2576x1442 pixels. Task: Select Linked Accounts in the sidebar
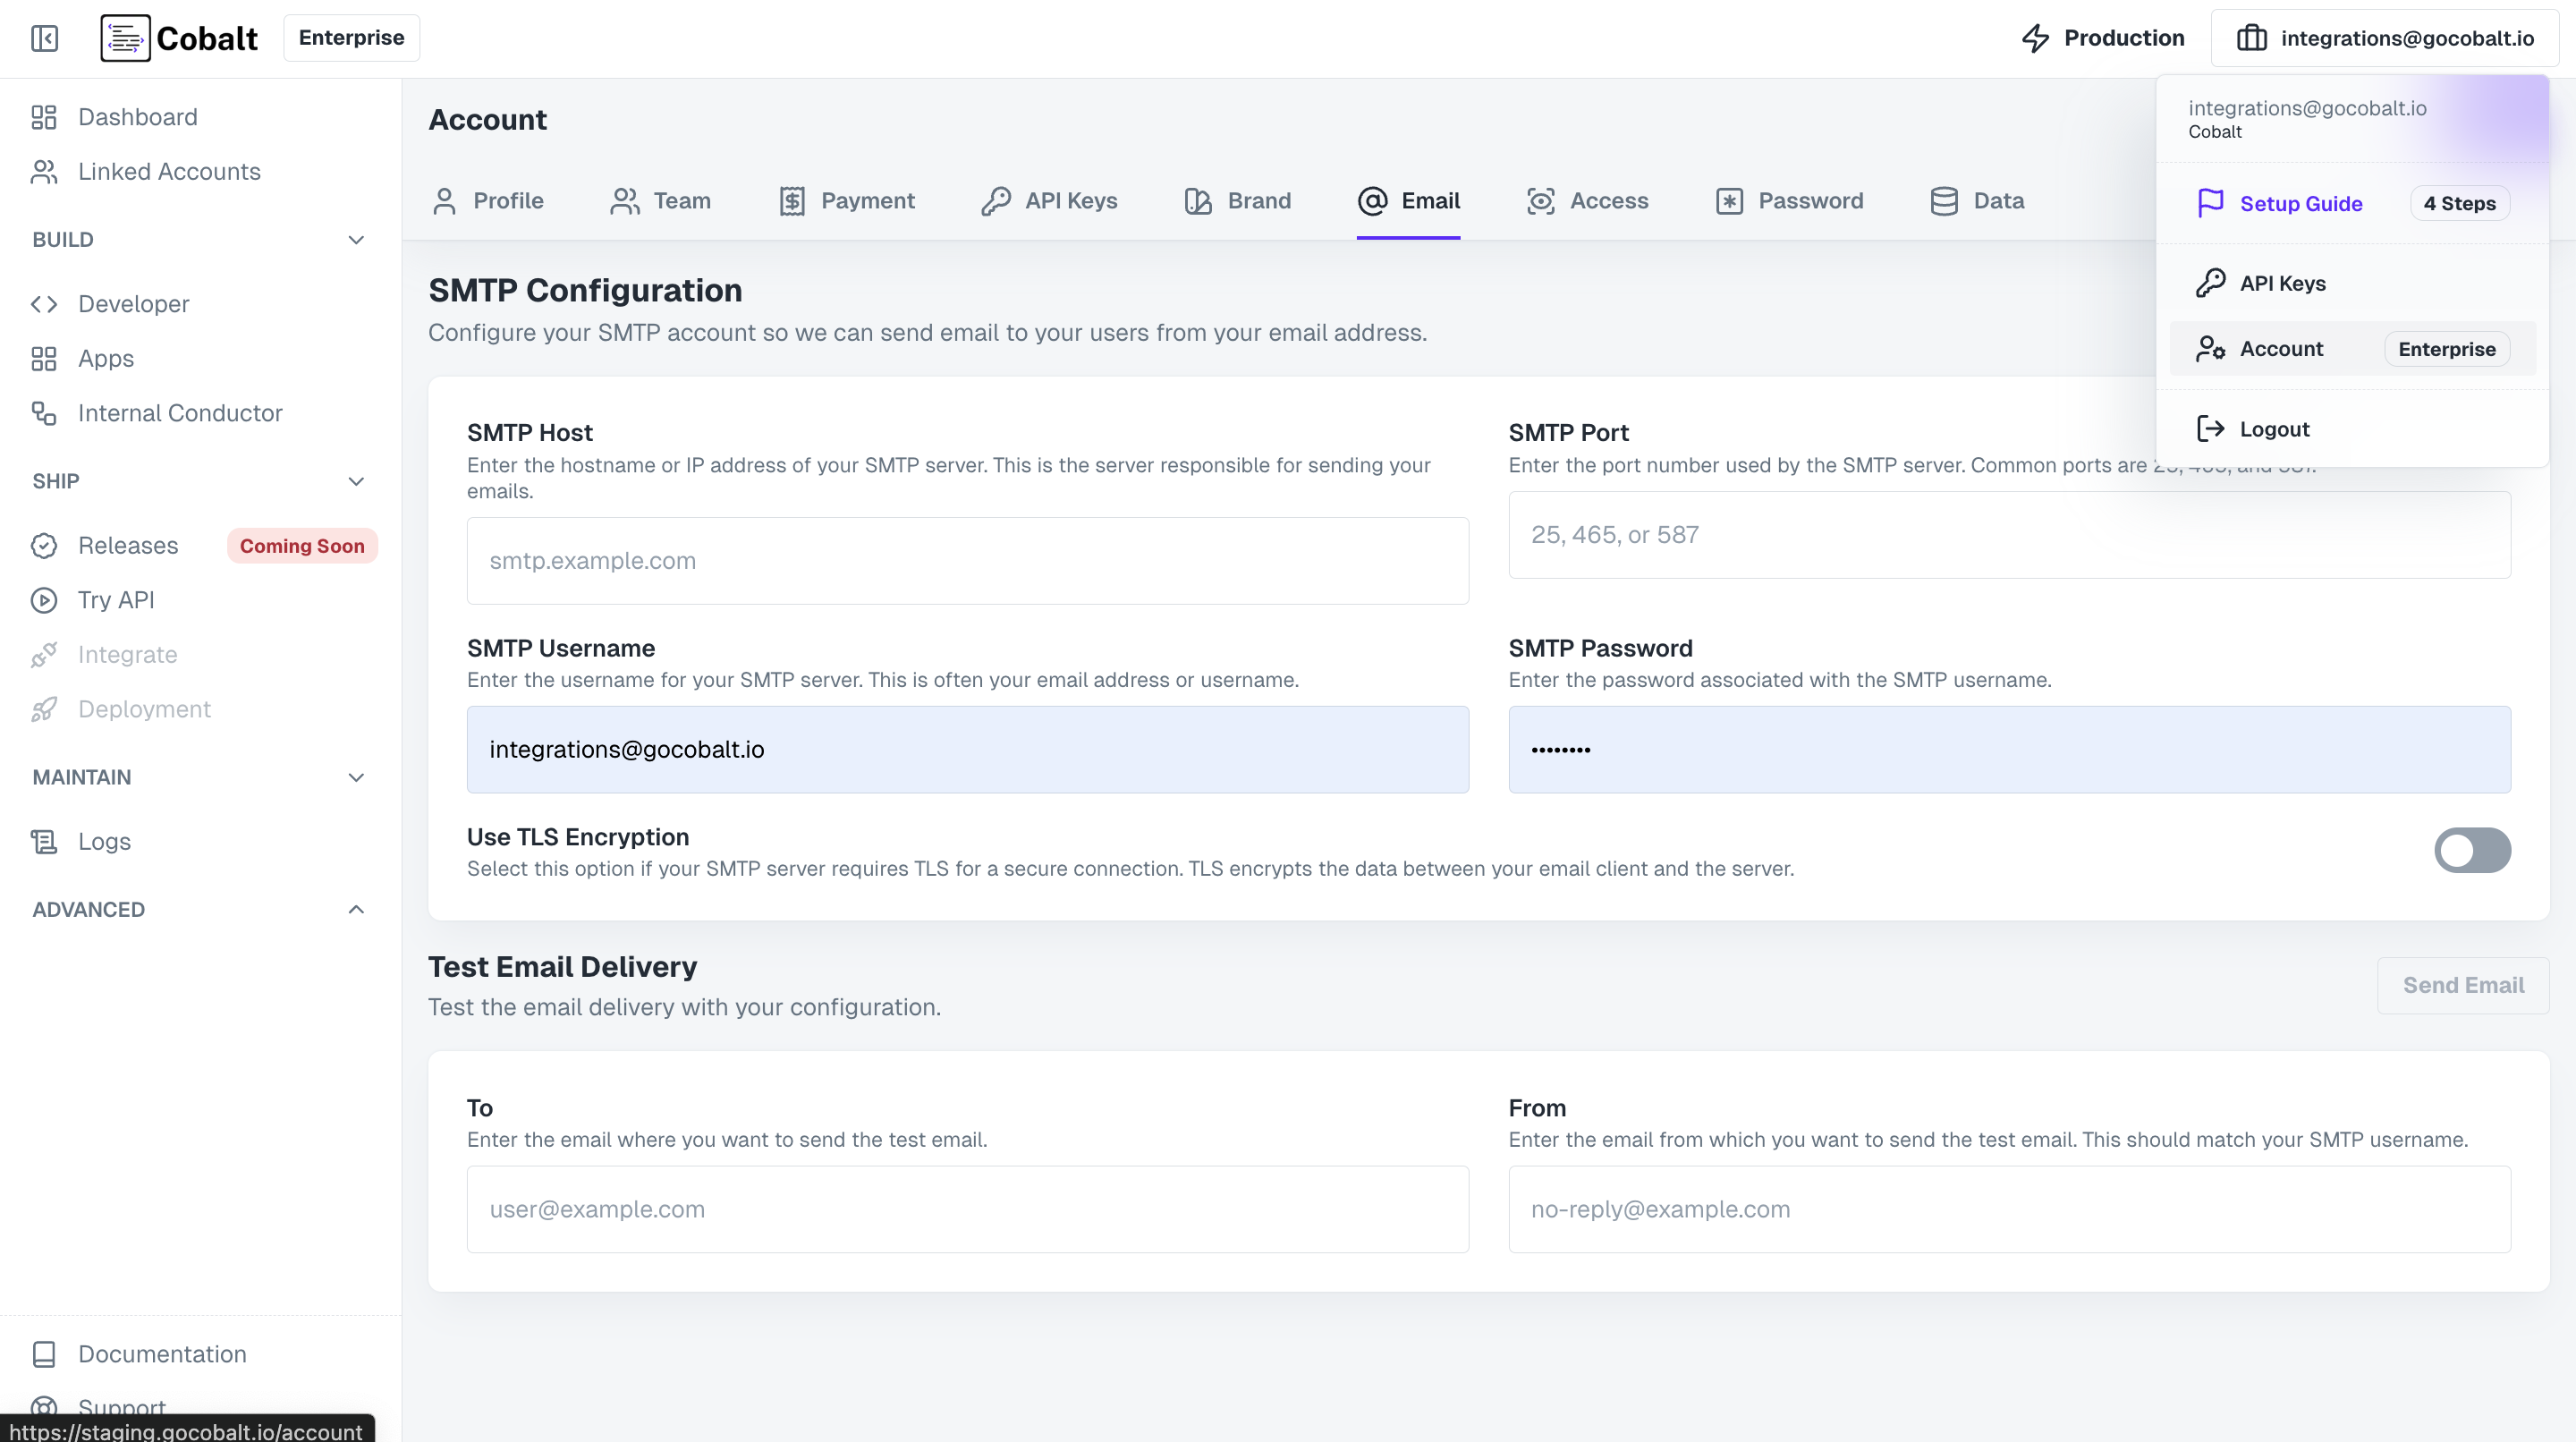(168, 171)
